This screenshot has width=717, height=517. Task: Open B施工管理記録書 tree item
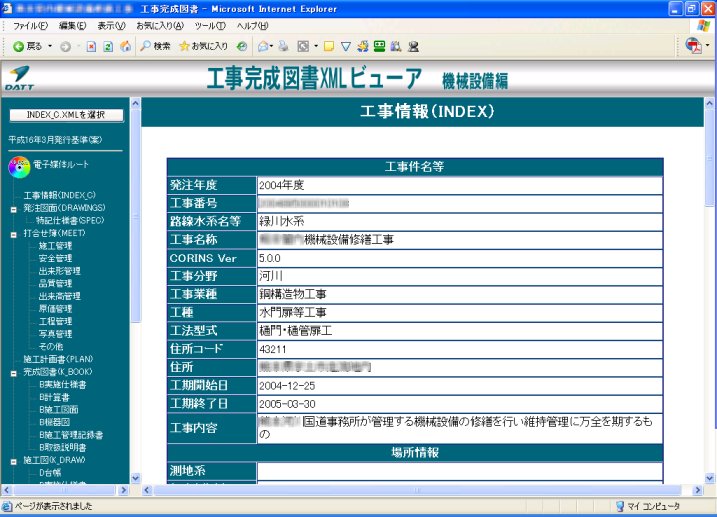pyautogui.click(x=71, y=435)
